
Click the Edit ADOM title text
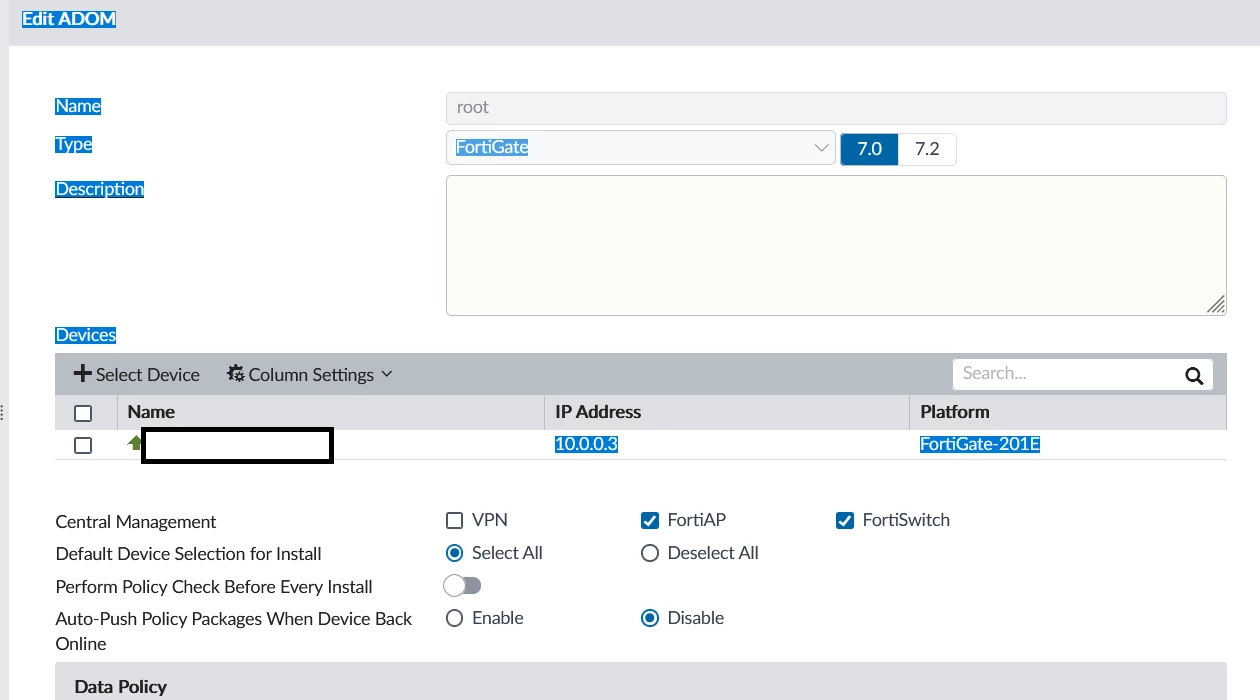click(x=69, y=19)
